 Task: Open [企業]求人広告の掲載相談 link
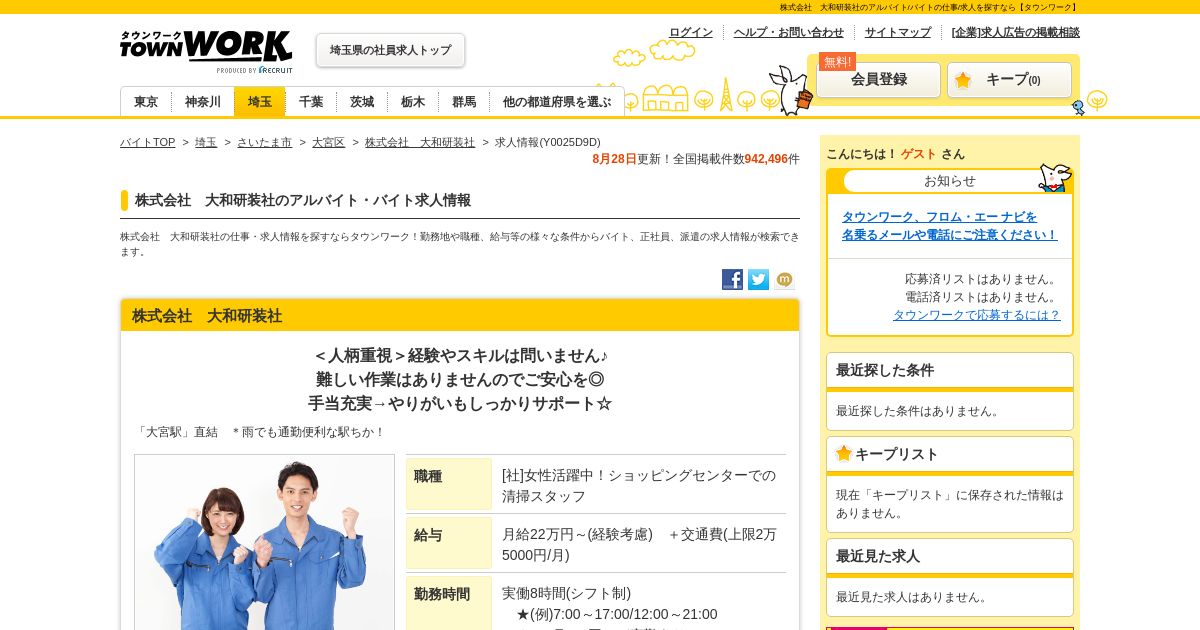(x=1016, y=32)
